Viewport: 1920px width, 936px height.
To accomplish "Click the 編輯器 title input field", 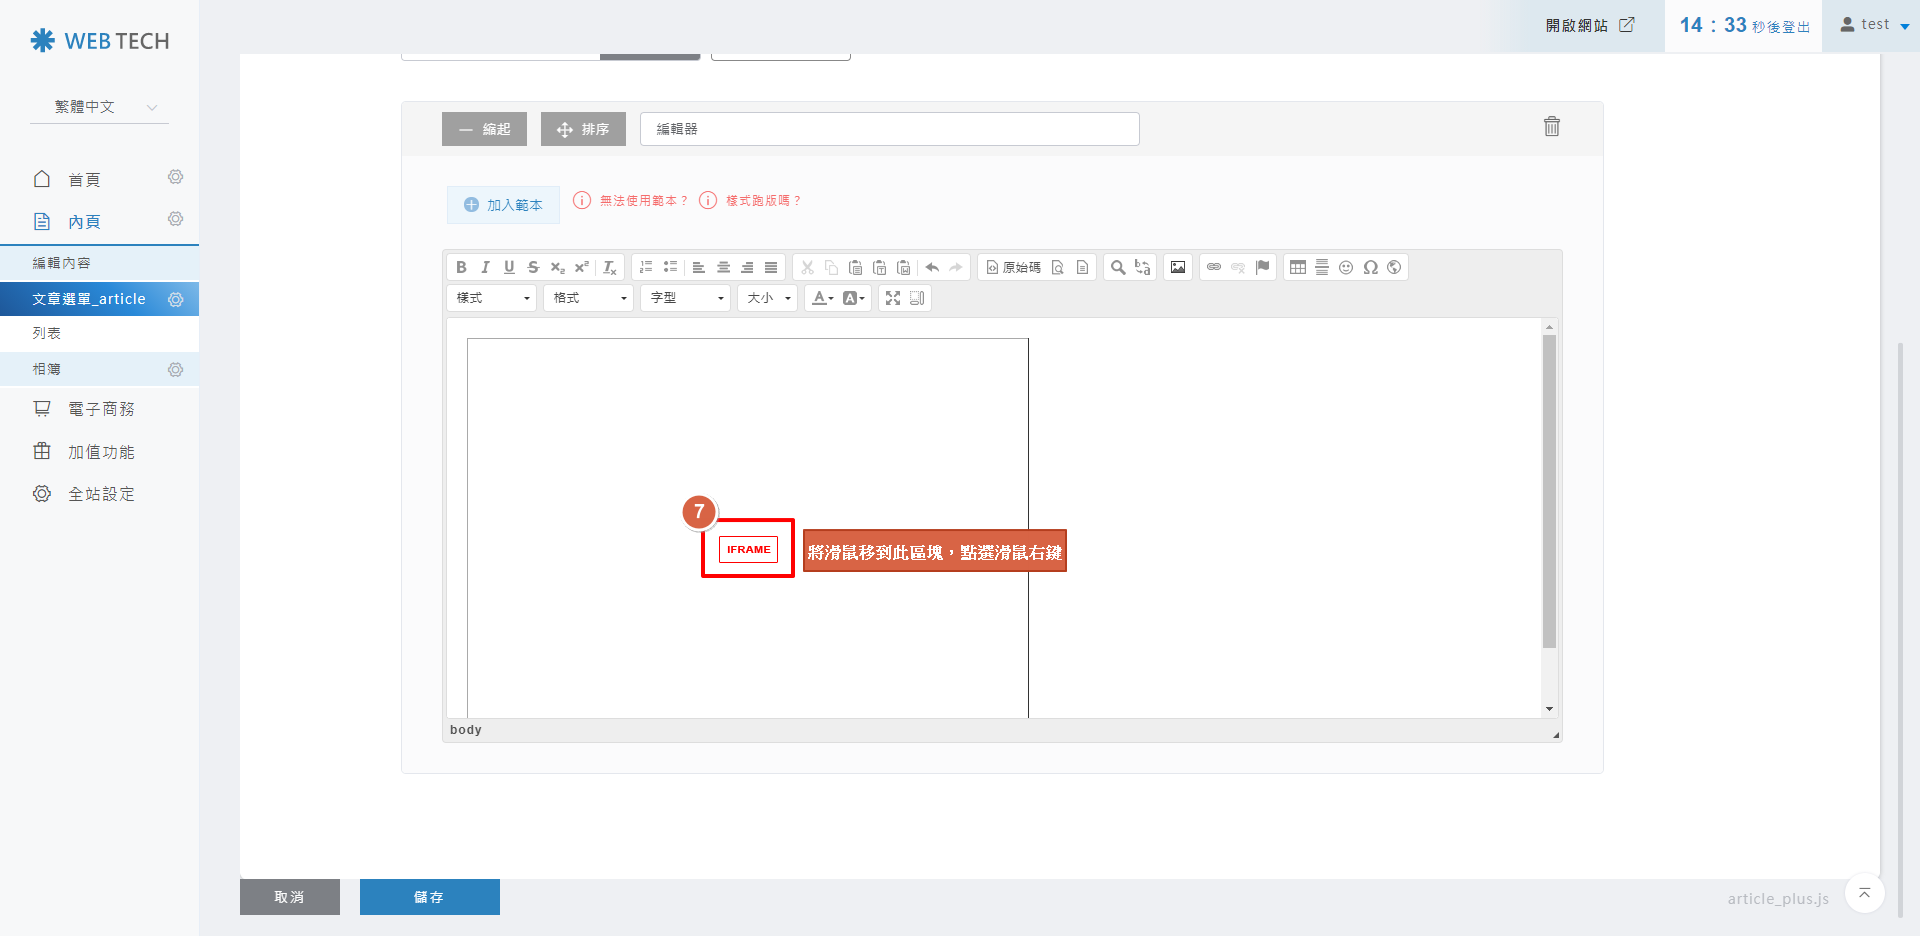I will [x=889, y=129].
